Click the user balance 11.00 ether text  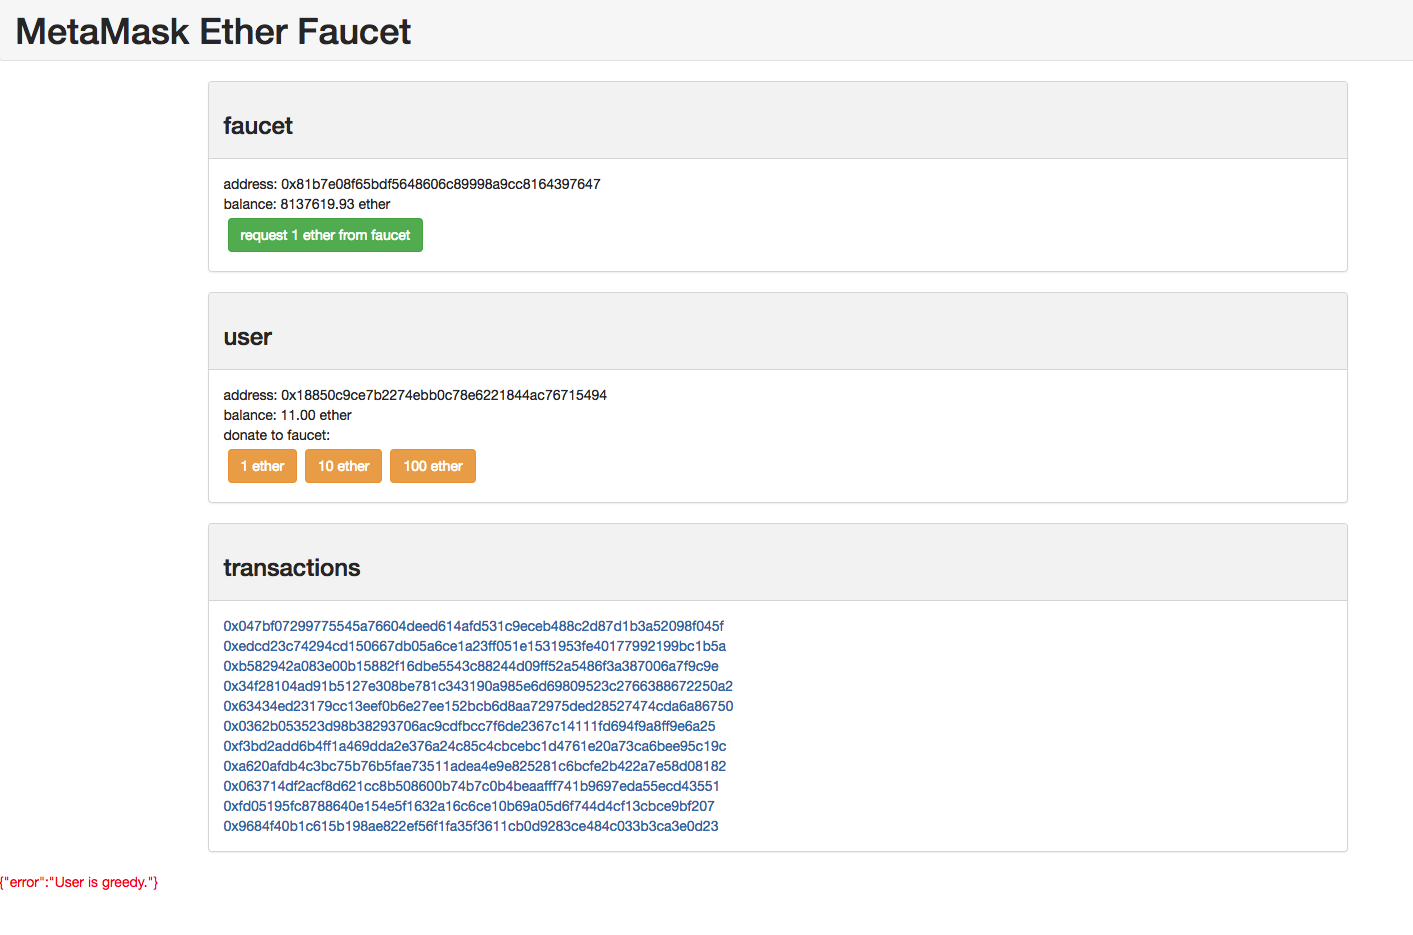[x=287, y=415]
